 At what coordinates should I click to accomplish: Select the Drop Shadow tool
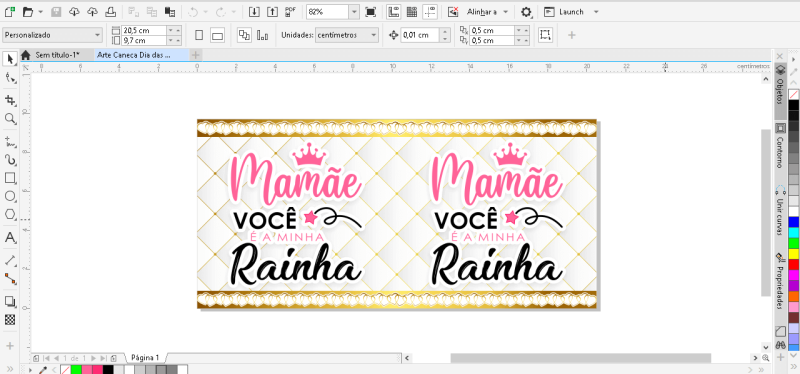10,302
